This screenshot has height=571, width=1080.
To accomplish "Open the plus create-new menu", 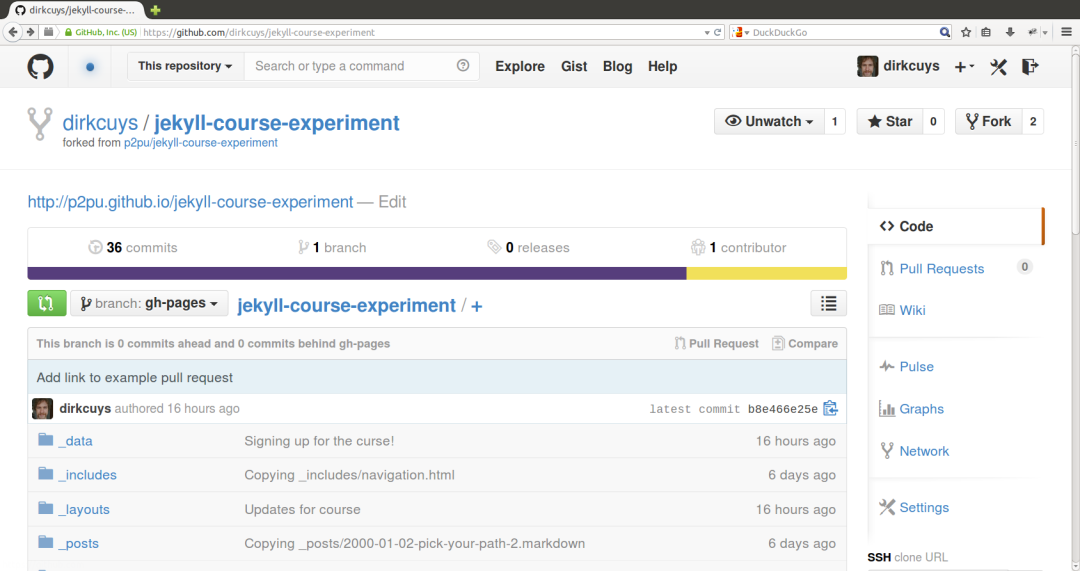I will [964, 67].
